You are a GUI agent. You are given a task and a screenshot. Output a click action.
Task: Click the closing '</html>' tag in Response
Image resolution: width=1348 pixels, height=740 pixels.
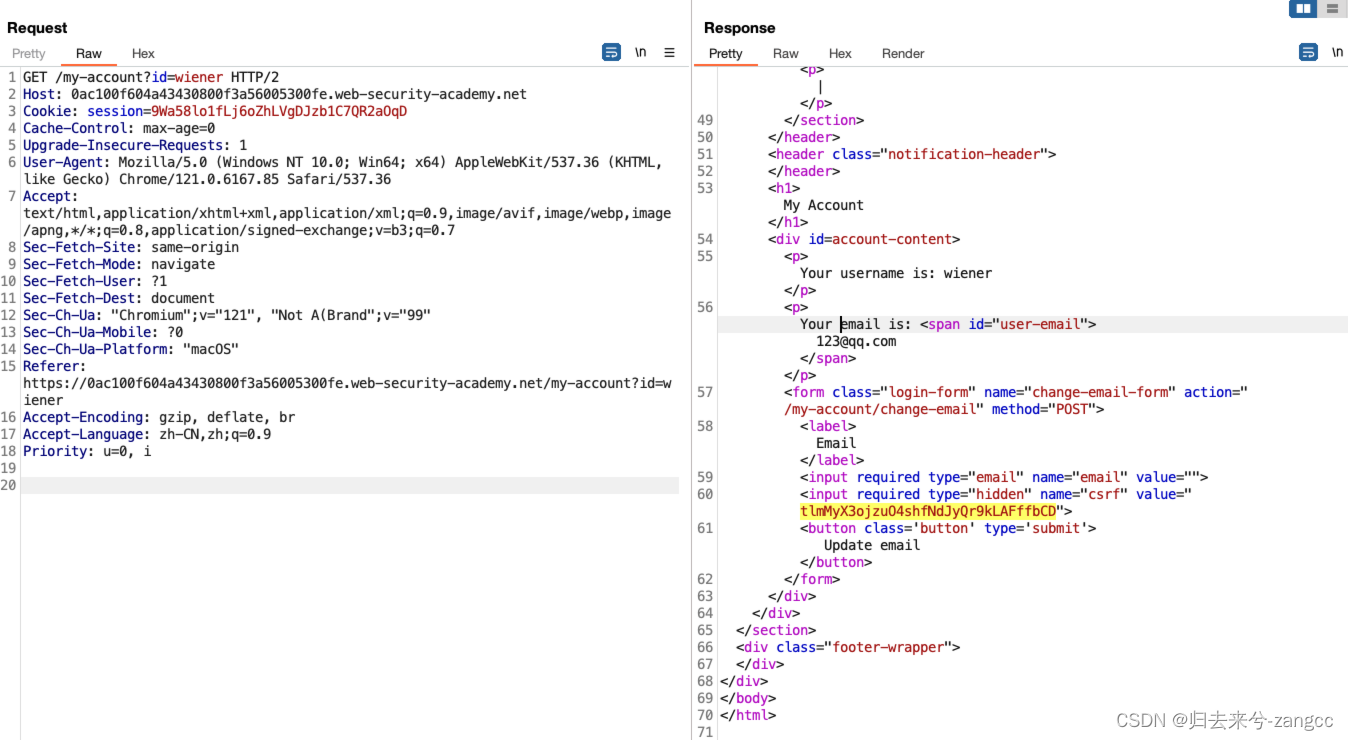(x=748, y=715)
